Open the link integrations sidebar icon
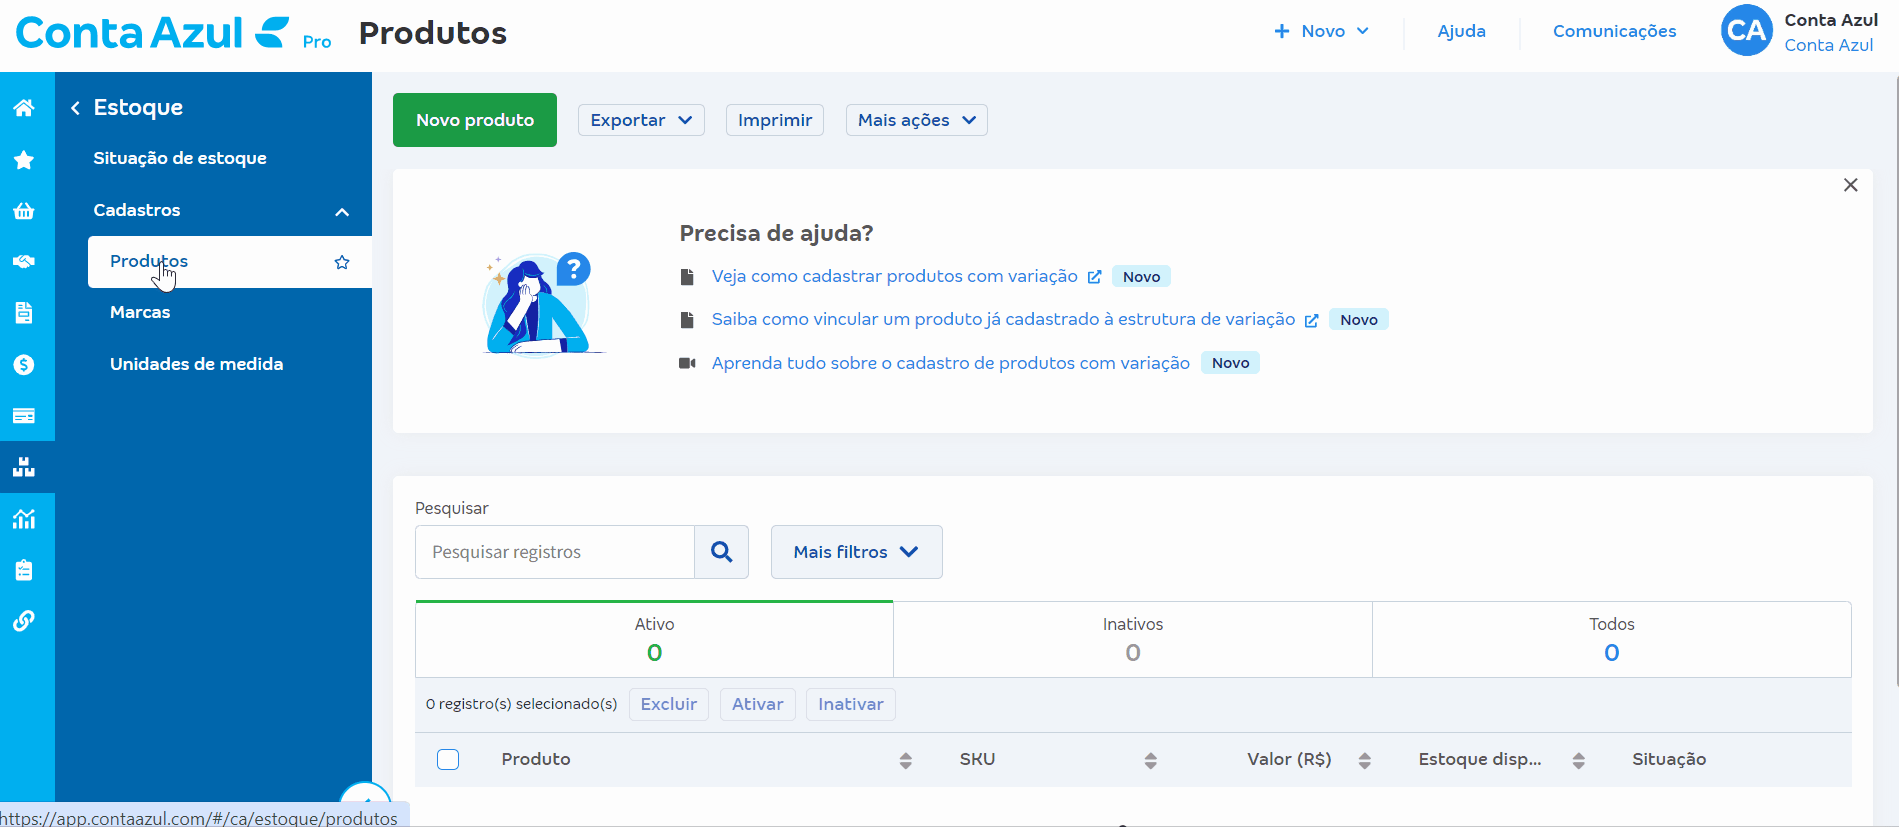 (x=24, y=621)
